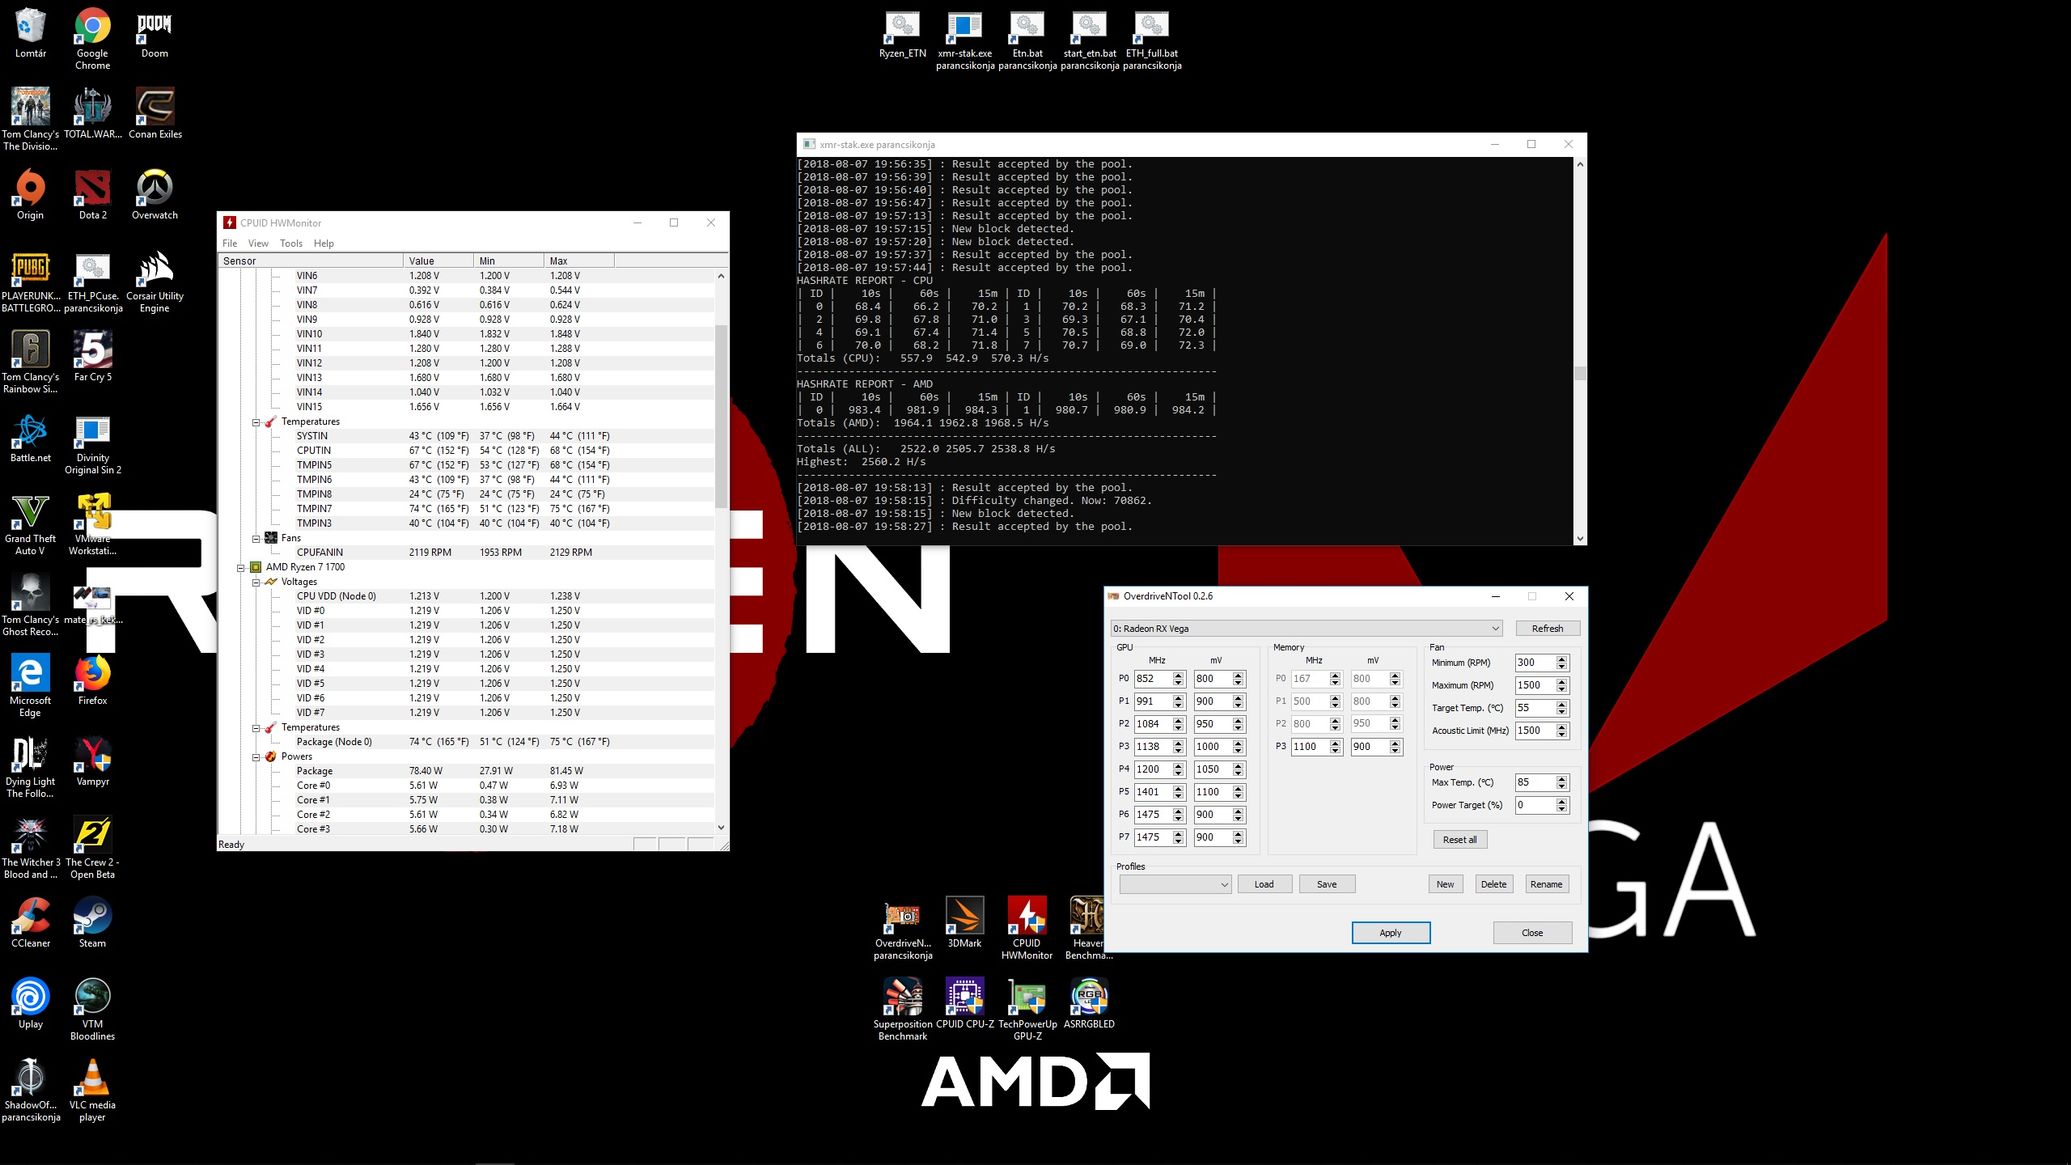Open Tools menu in HWMonitor

click(x=291, y=243)
